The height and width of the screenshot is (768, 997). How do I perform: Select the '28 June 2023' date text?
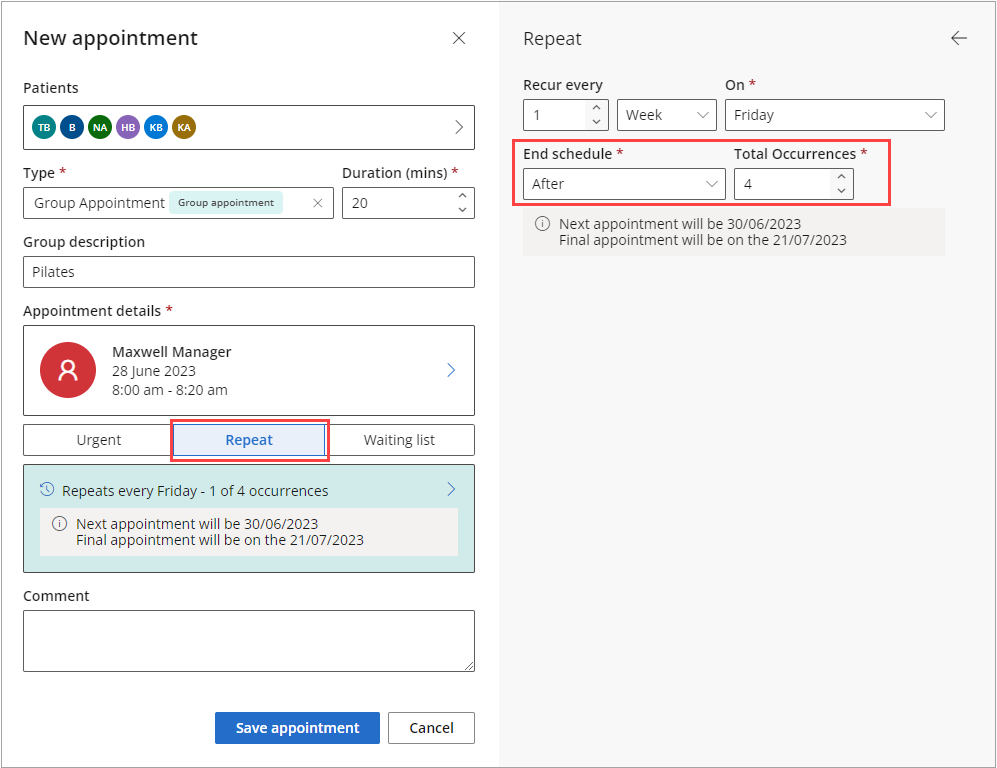click(154, 371)
